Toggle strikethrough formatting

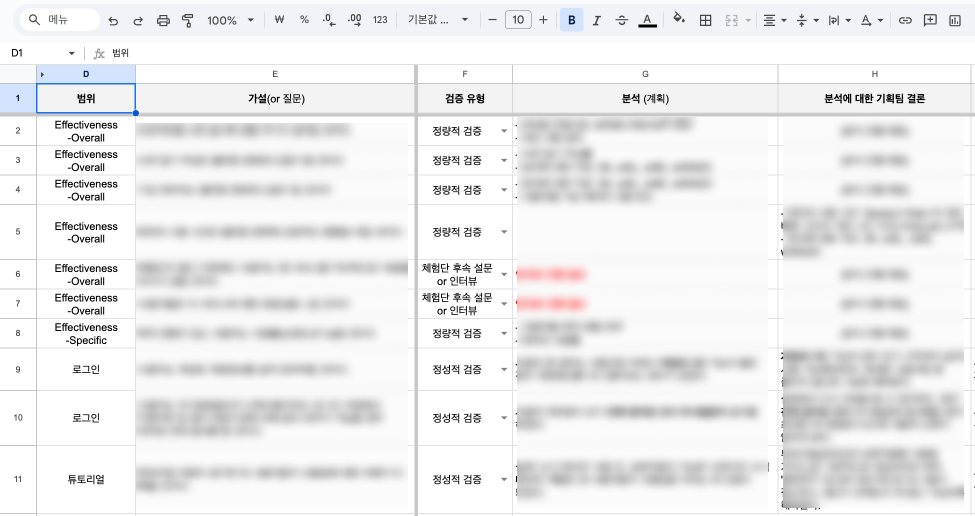621,20
